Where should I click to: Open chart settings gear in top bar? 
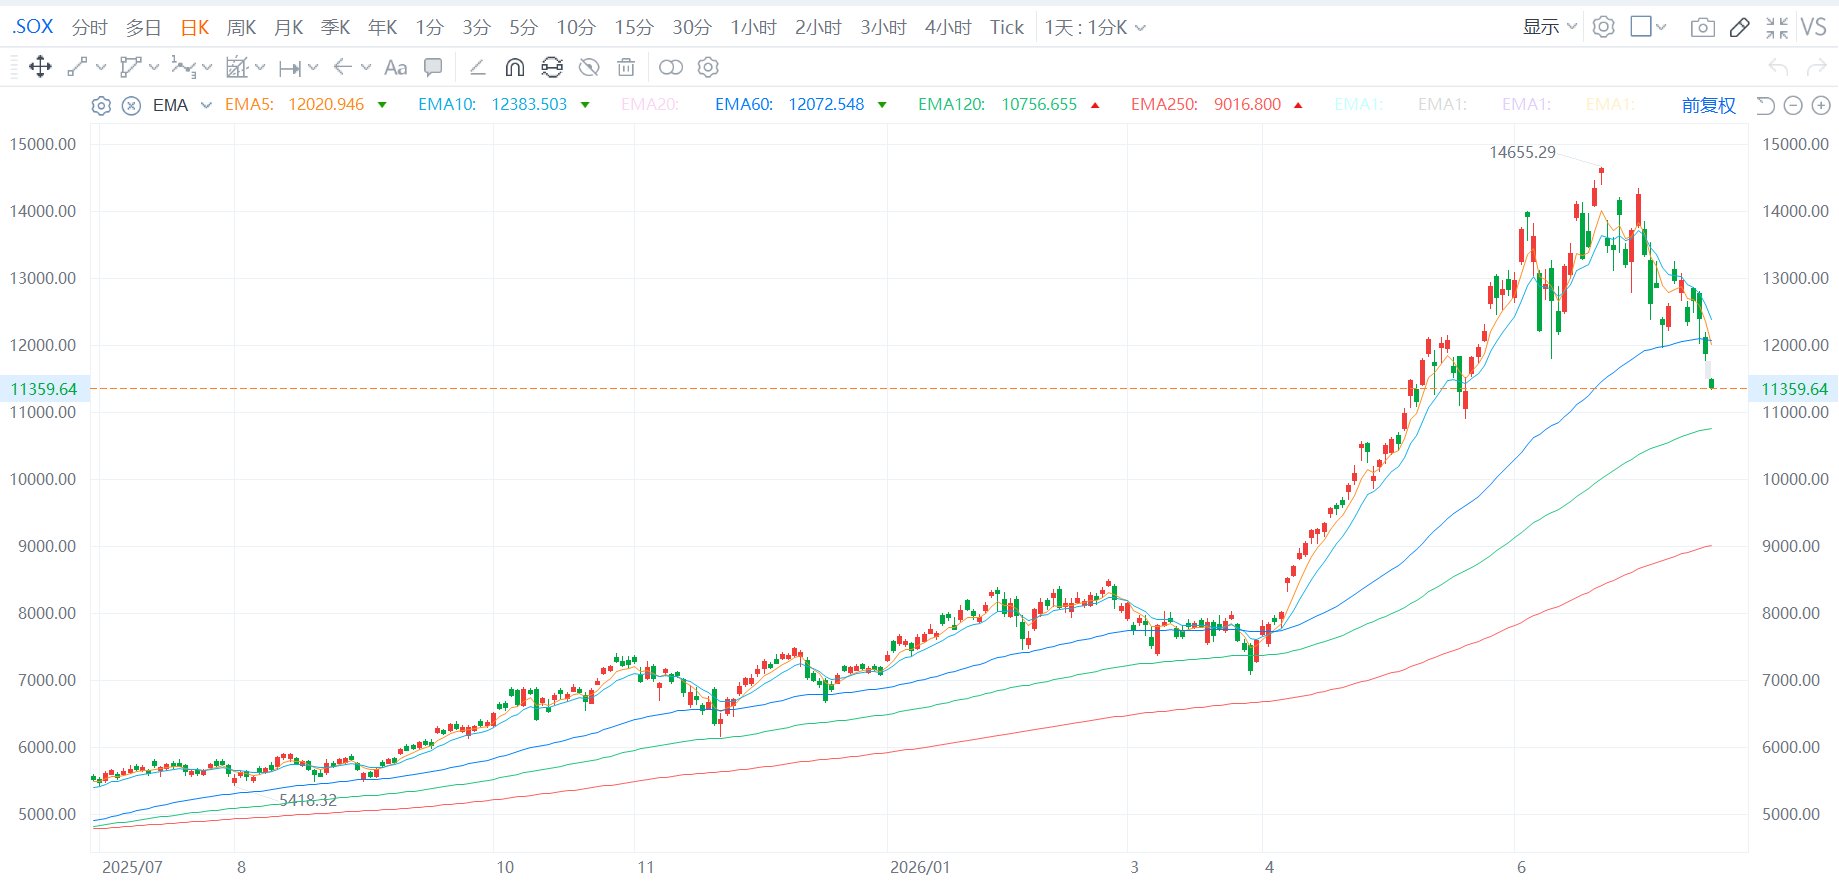1603,27
